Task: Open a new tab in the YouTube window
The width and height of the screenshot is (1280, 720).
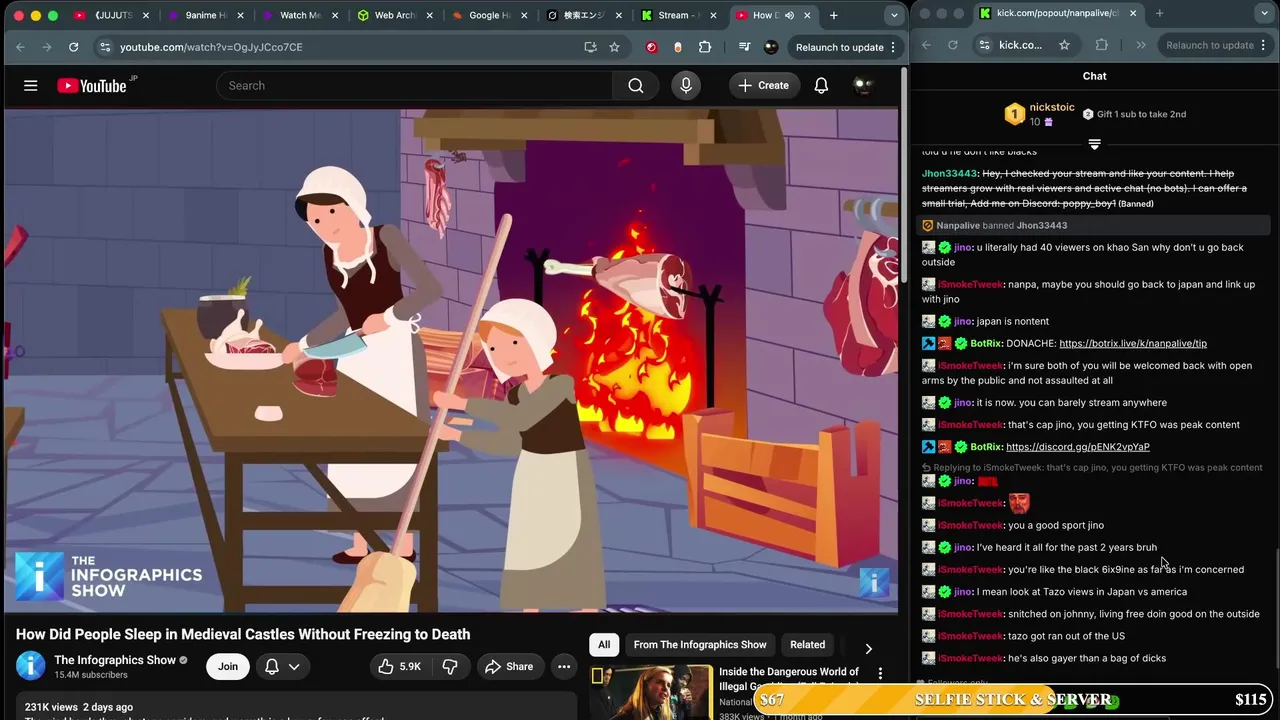Action: 834,15
